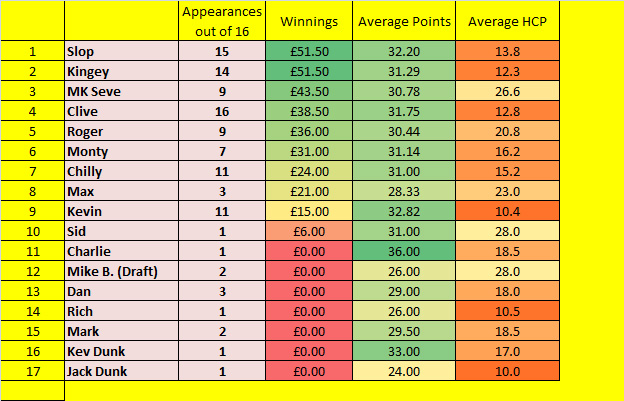Select the cell containing Slop
This screenshot has height=401, width=624.
pos(121,51)
